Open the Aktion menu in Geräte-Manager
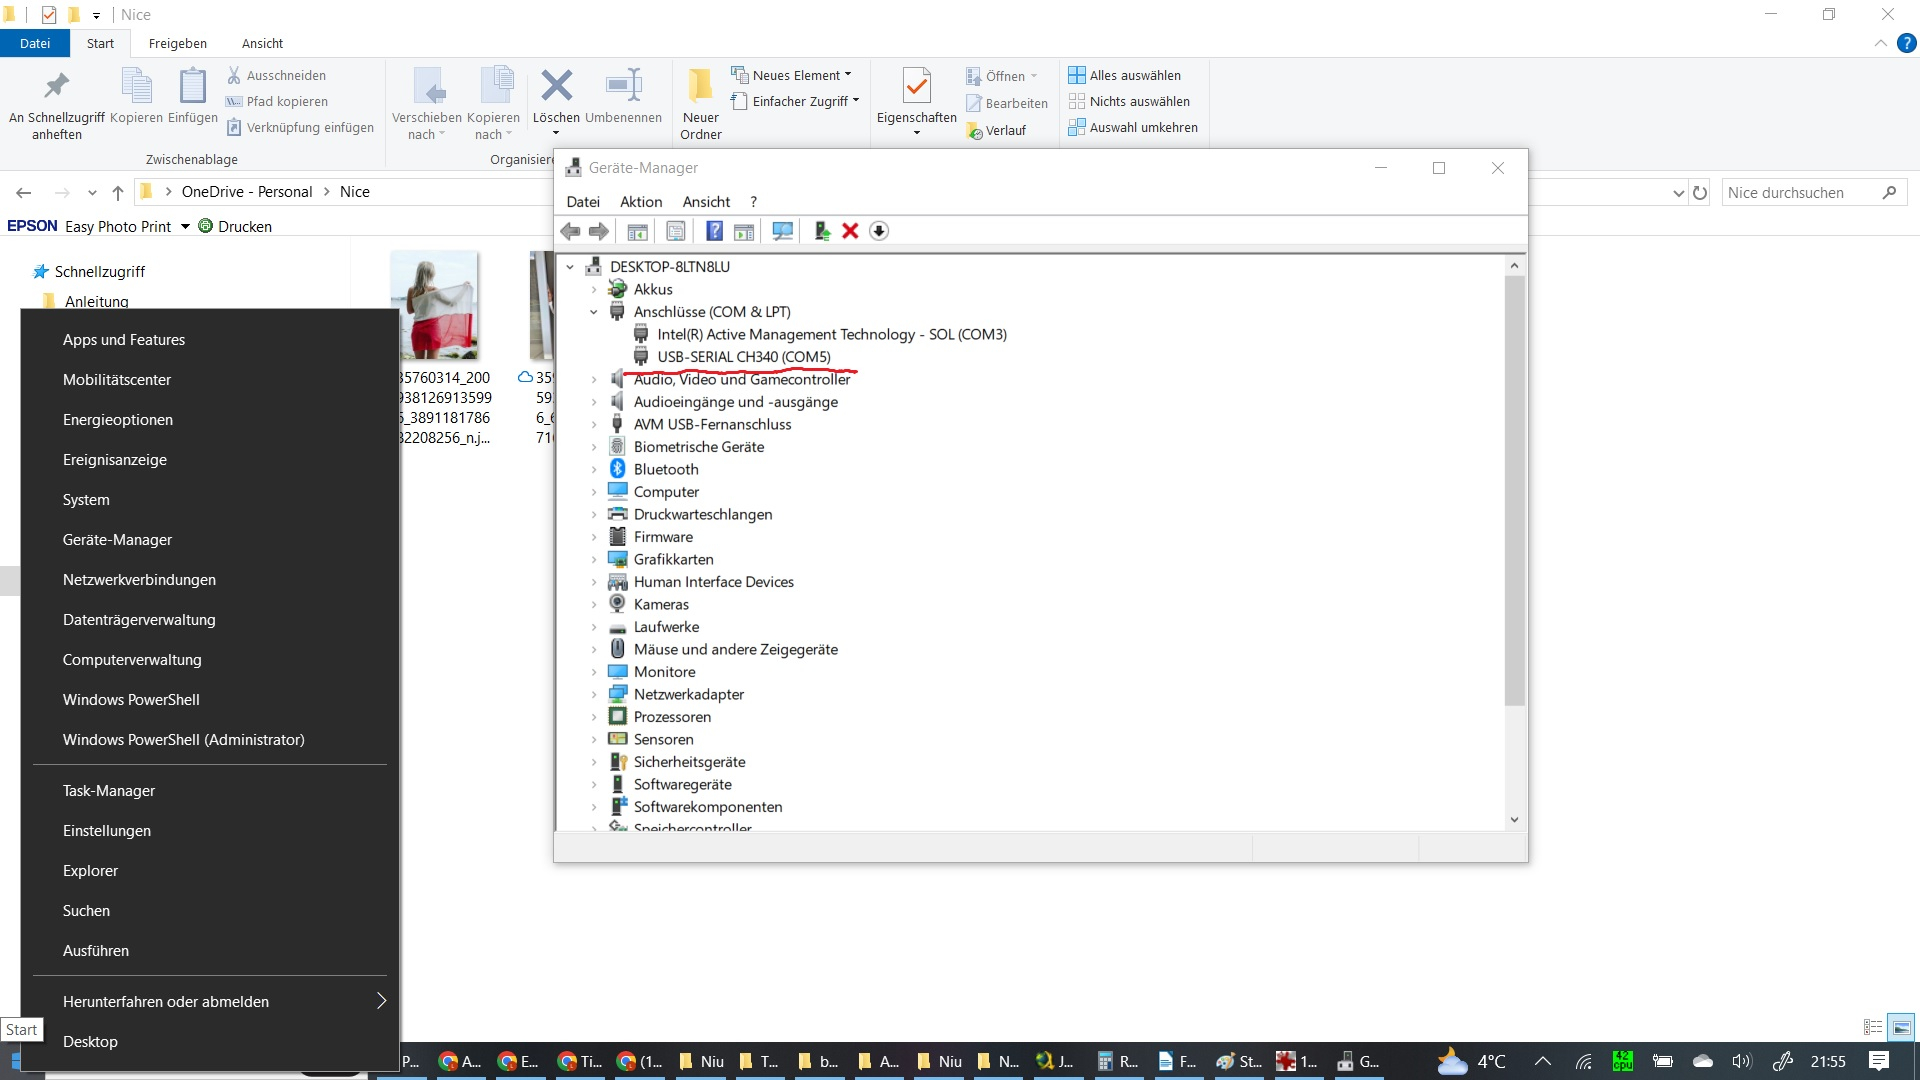Screen dimensions: 1920x1080 [640, 202]
